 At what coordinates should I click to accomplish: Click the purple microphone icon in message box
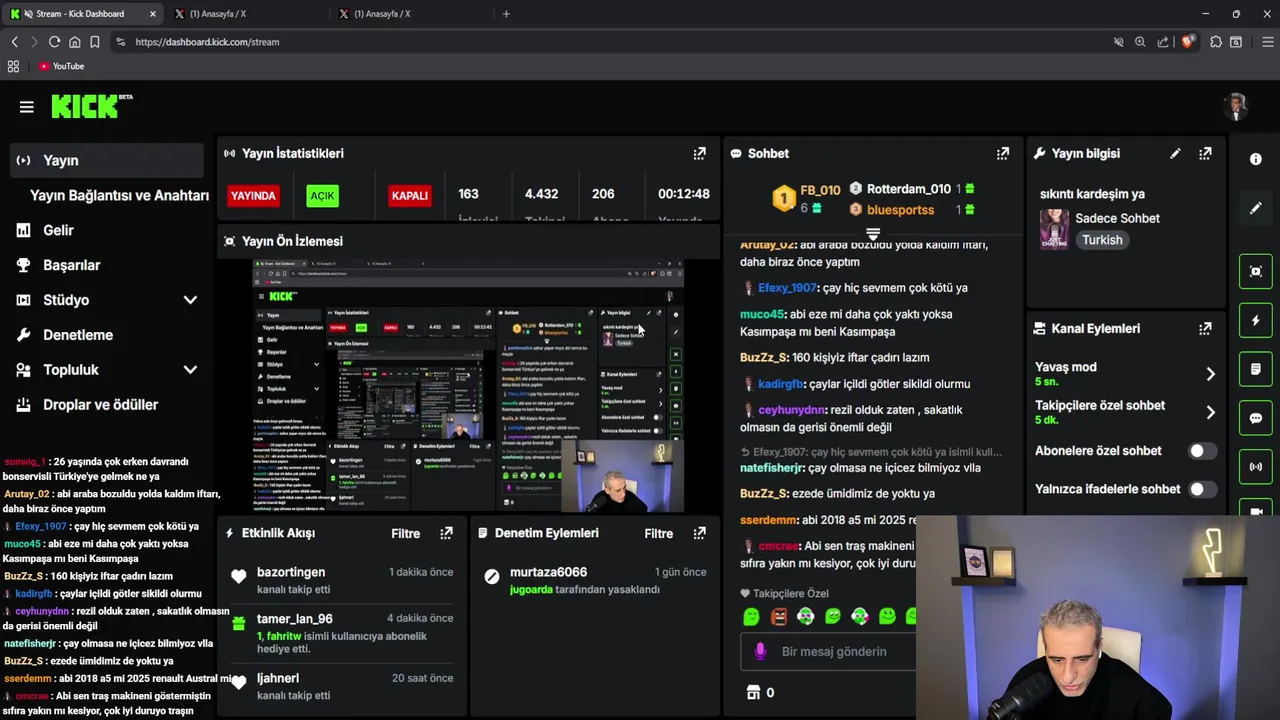pos(760,651)
